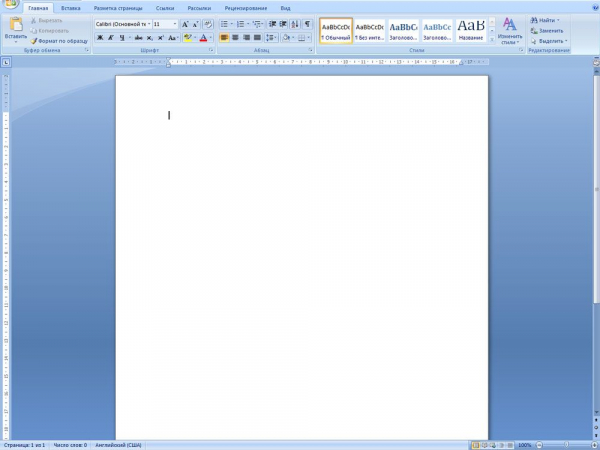This screenshot has height=450, width=600.
Task: Open the change case (Aa) menu
Action: click(173, 38)
